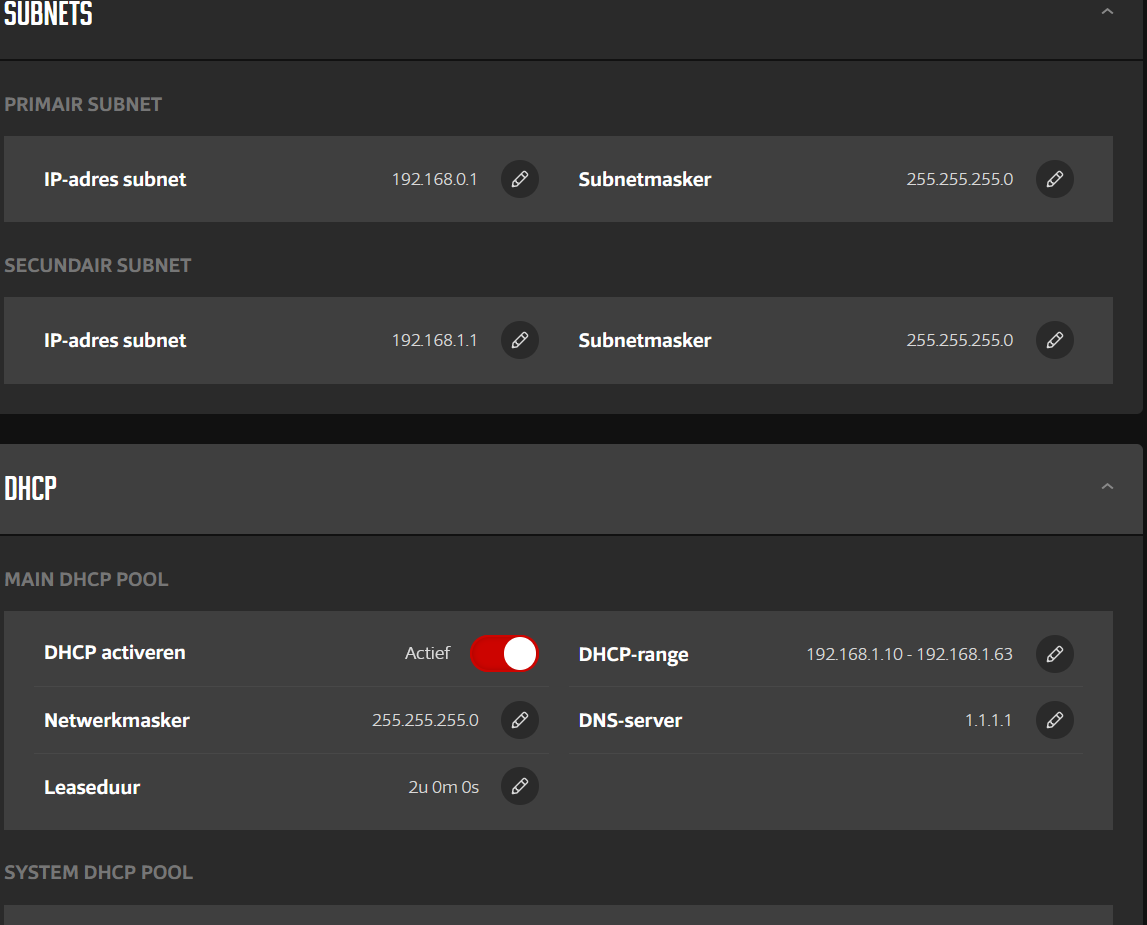The height and width of the screenshot is (925, 1147).
Task: Select the System DHCP Pool heading
Action: 99,873
